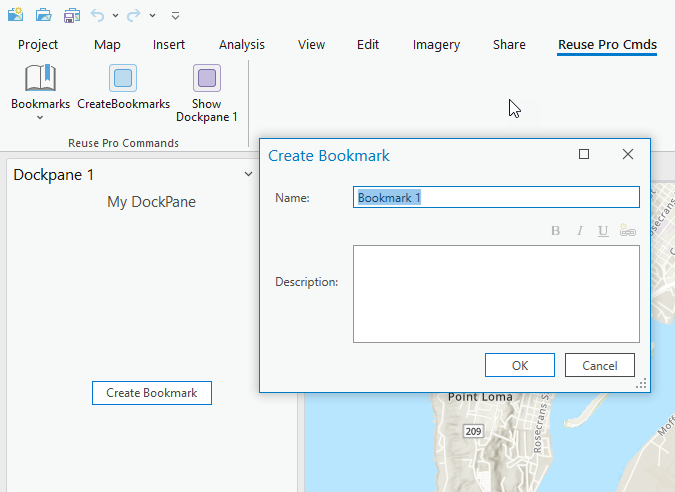Click the Redo arrow icon
The width and height of the screenshot is (675, 492).
[133, 15]
